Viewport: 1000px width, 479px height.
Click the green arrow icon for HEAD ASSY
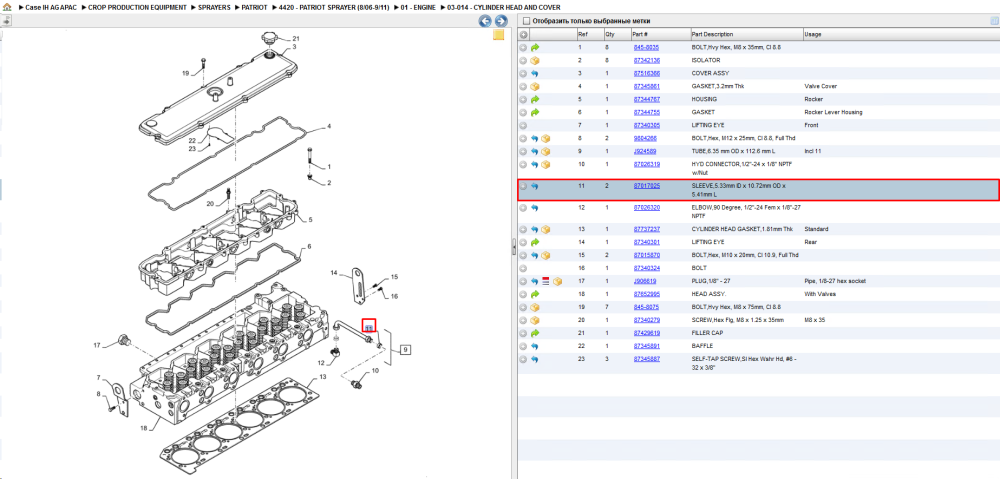coord(535,294)
